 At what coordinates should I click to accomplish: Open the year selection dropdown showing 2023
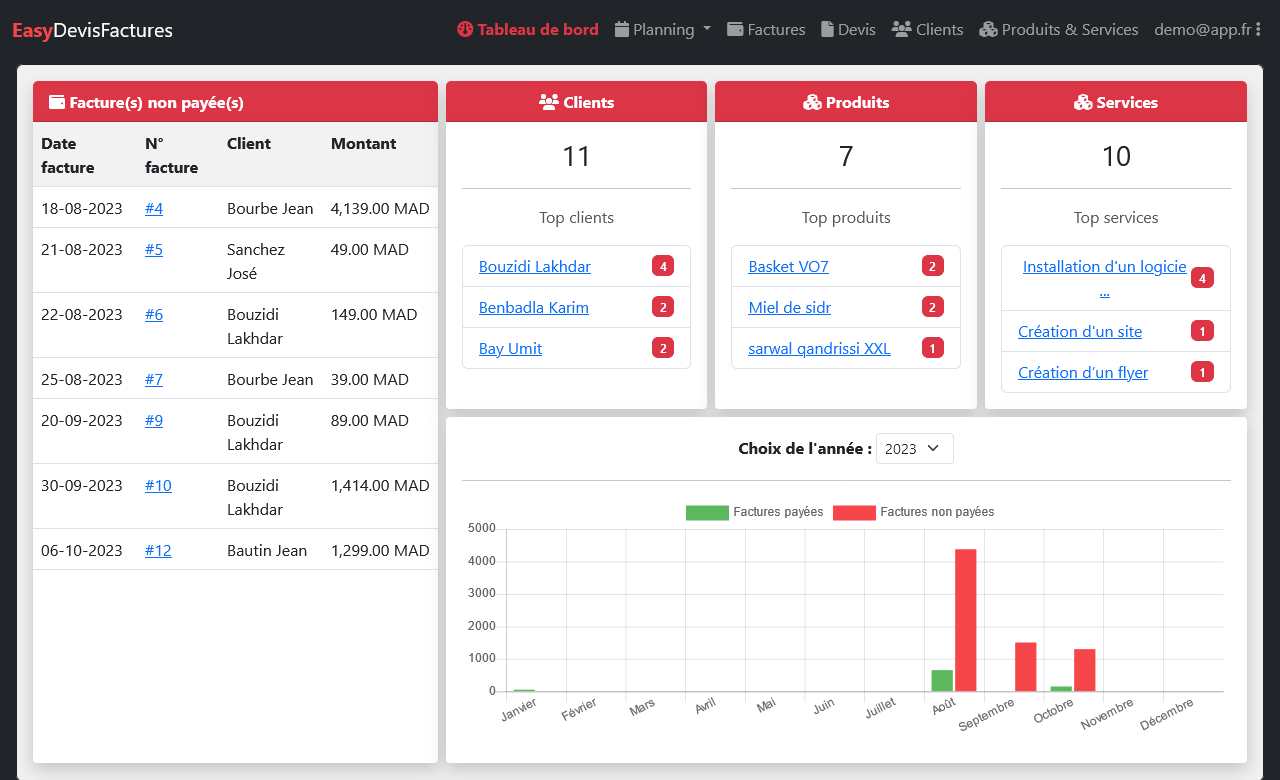coord(914,449)
